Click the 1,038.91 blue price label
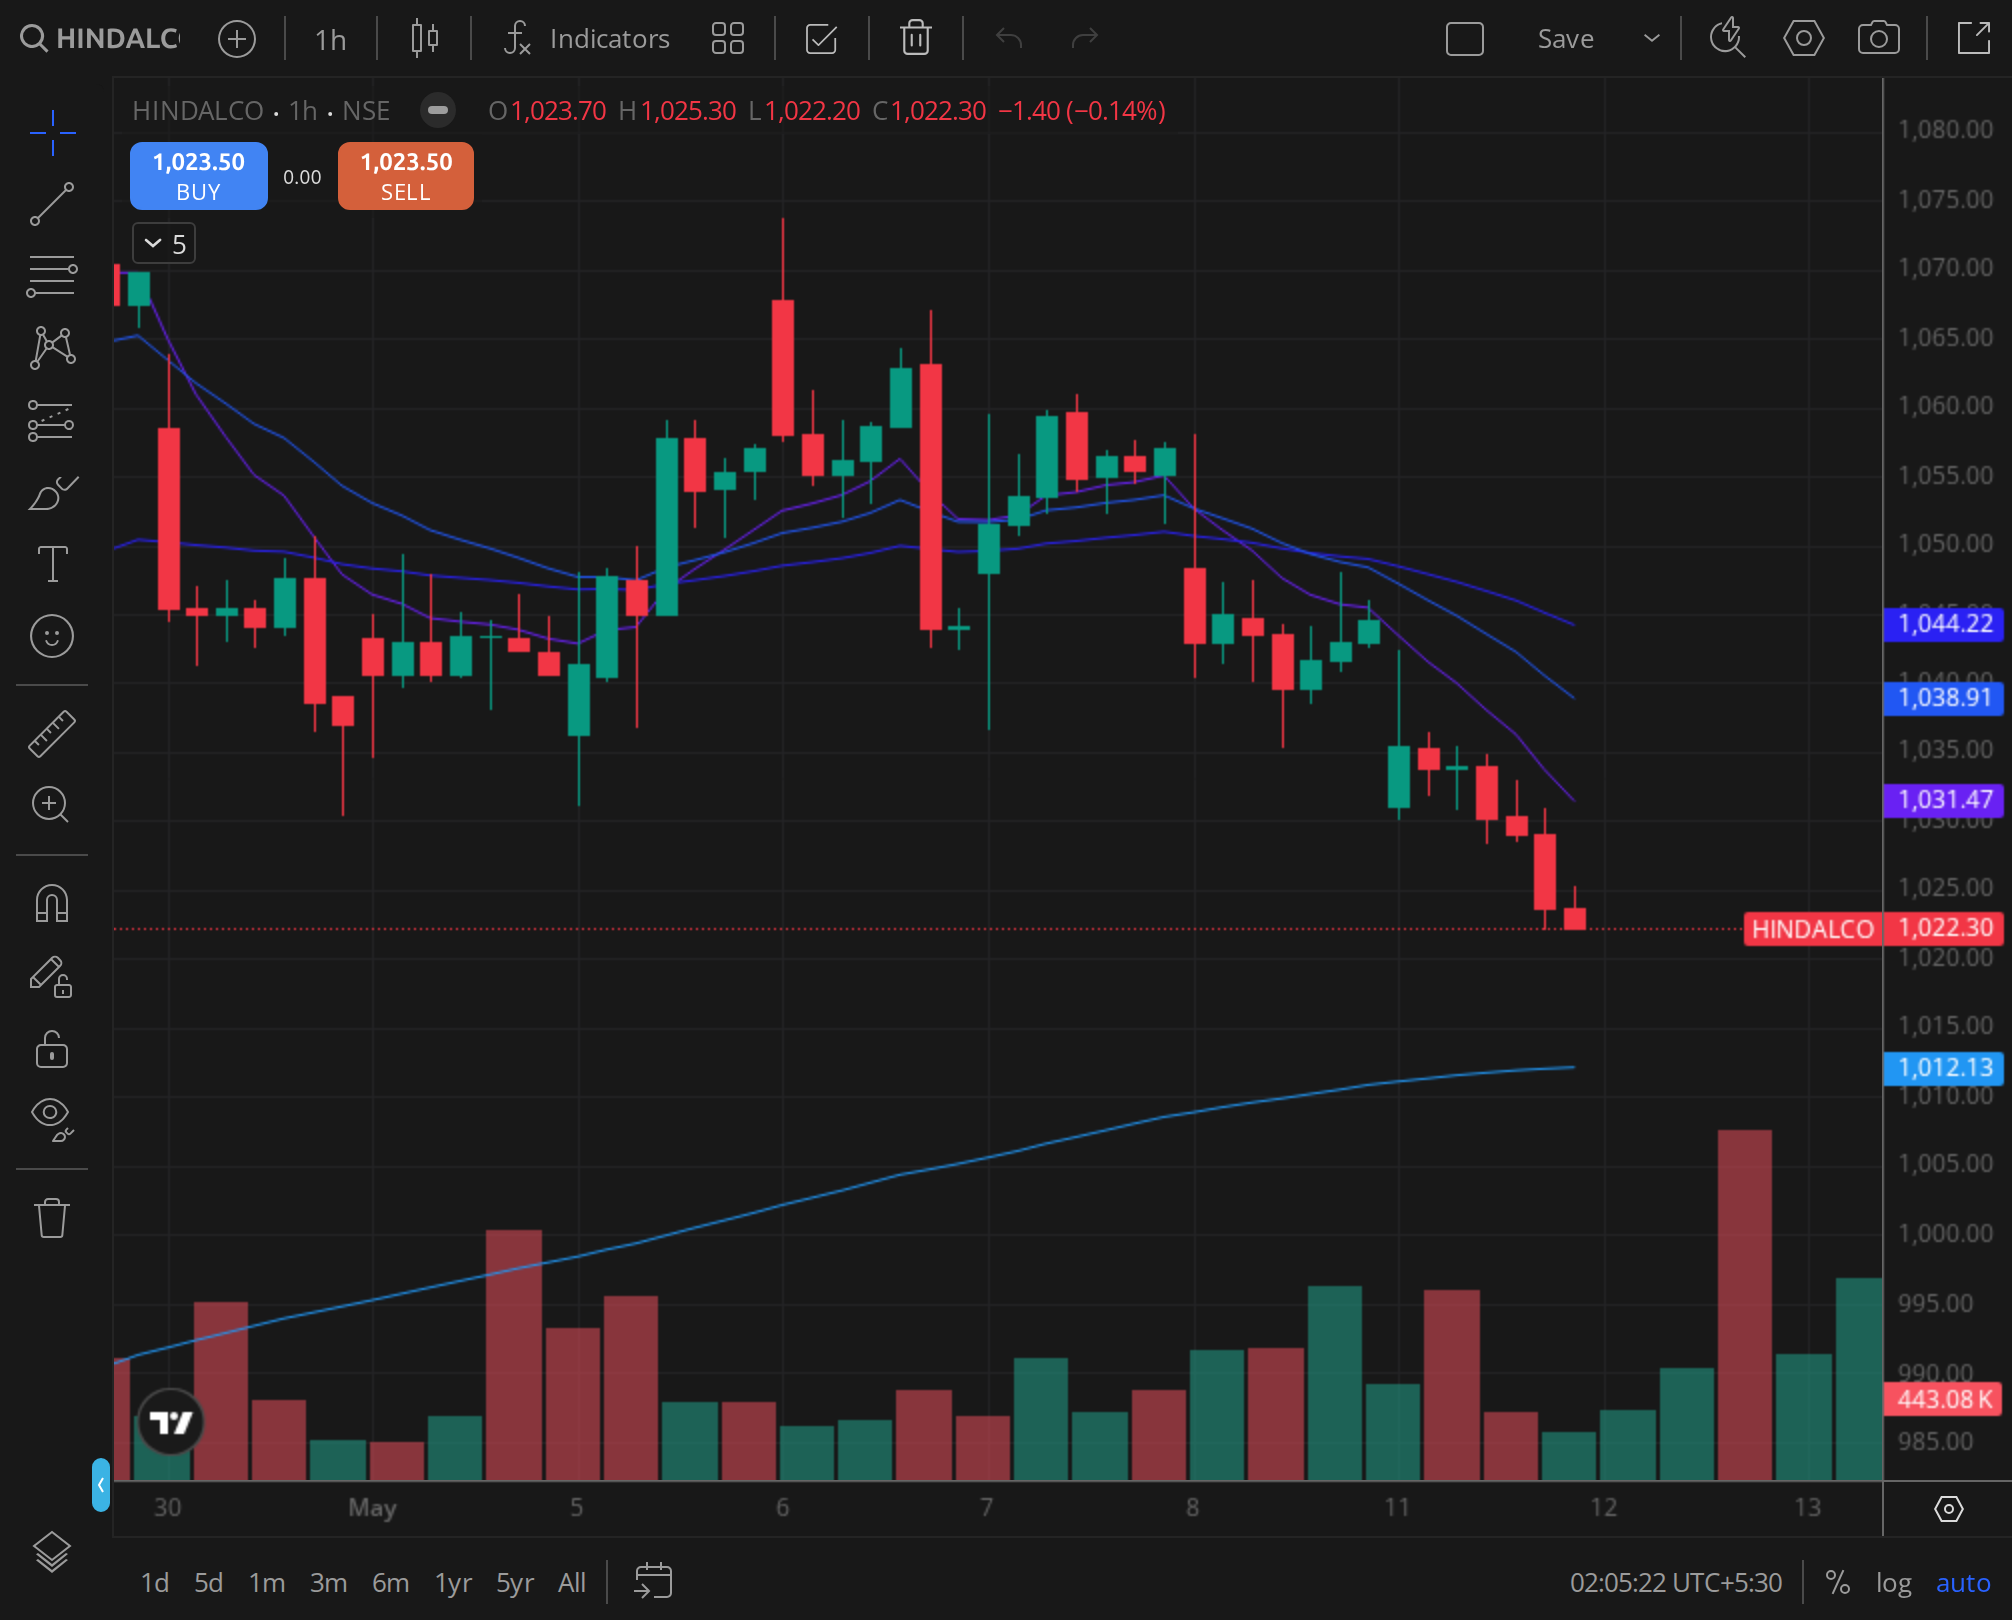 pos(1945,698)
